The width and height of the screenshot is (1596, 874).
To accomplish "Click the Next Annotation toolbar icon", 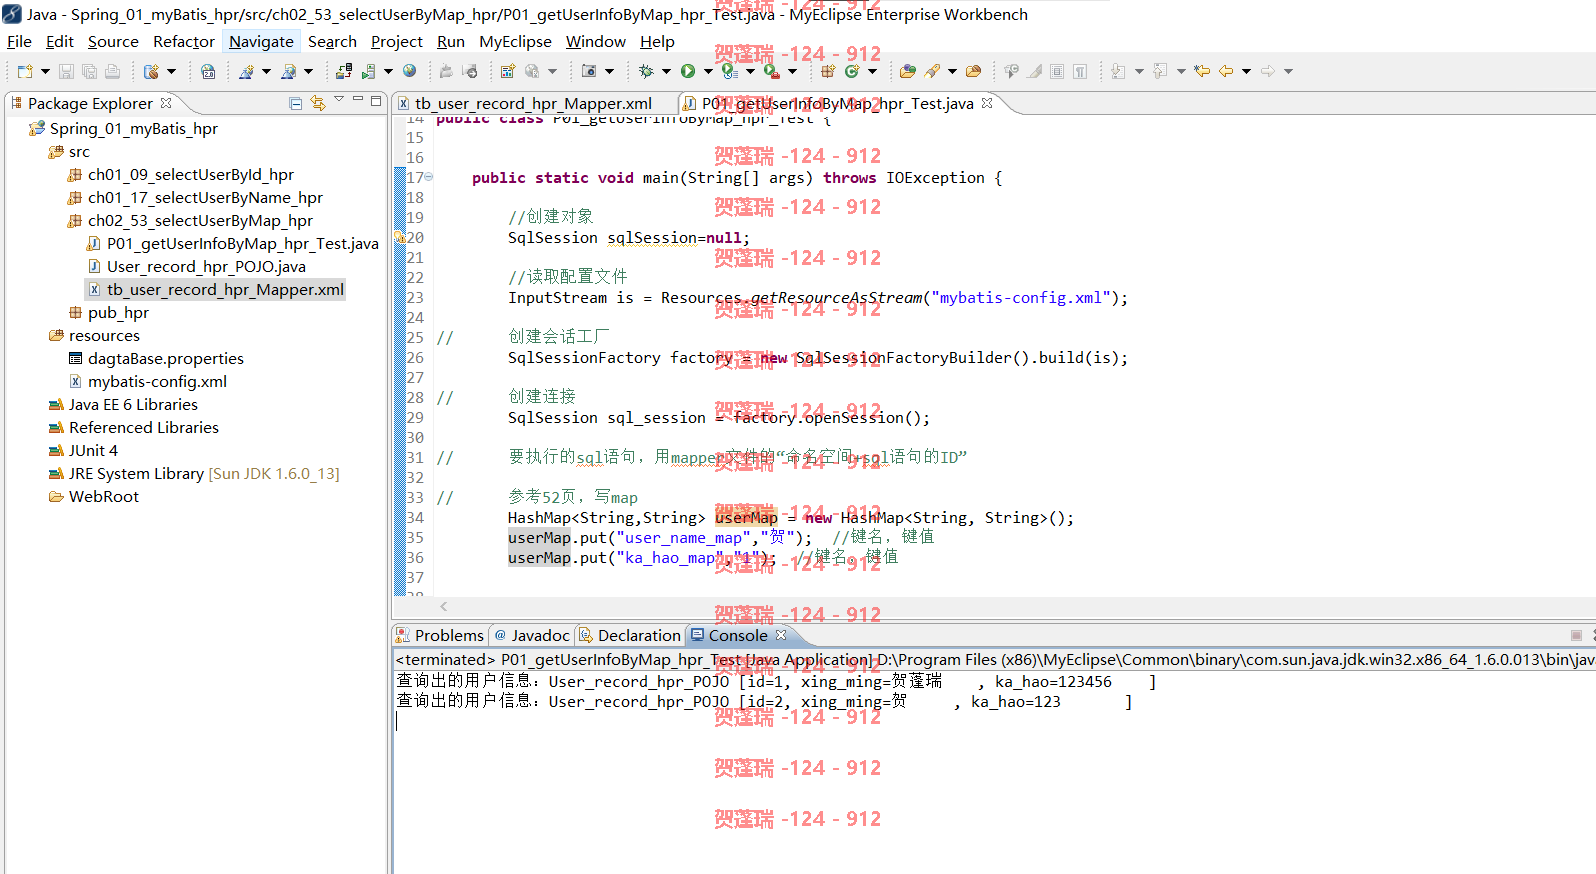I will pos(1118,71).
